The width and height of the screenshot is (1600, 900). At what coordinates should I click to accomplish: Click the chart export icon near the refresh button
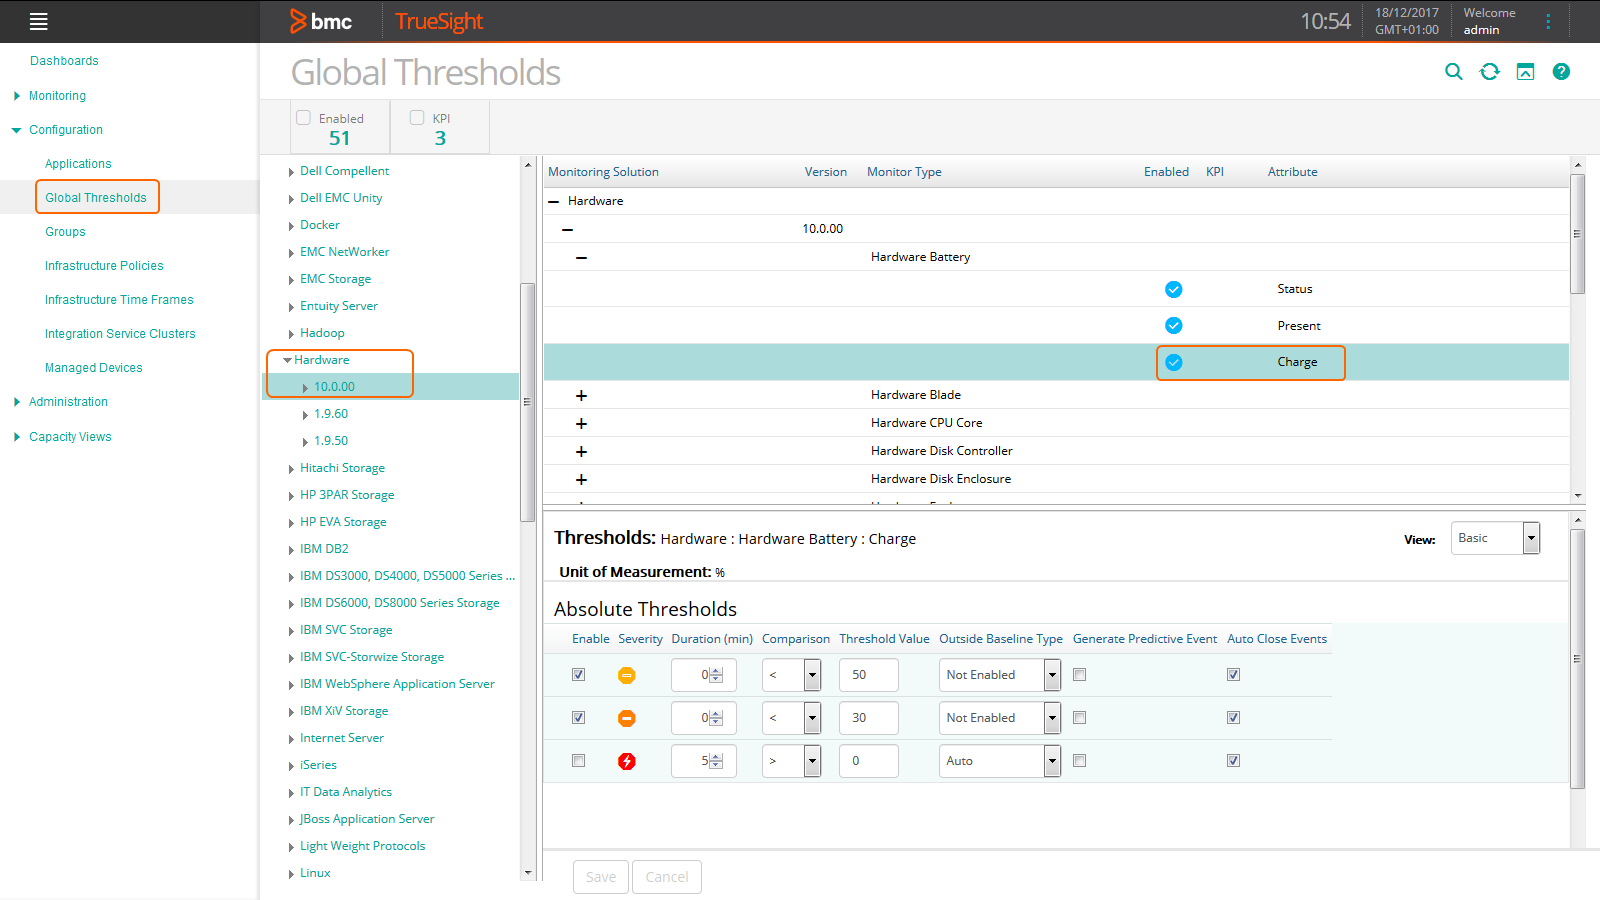pyautogui.click(x=1525, y=71)
